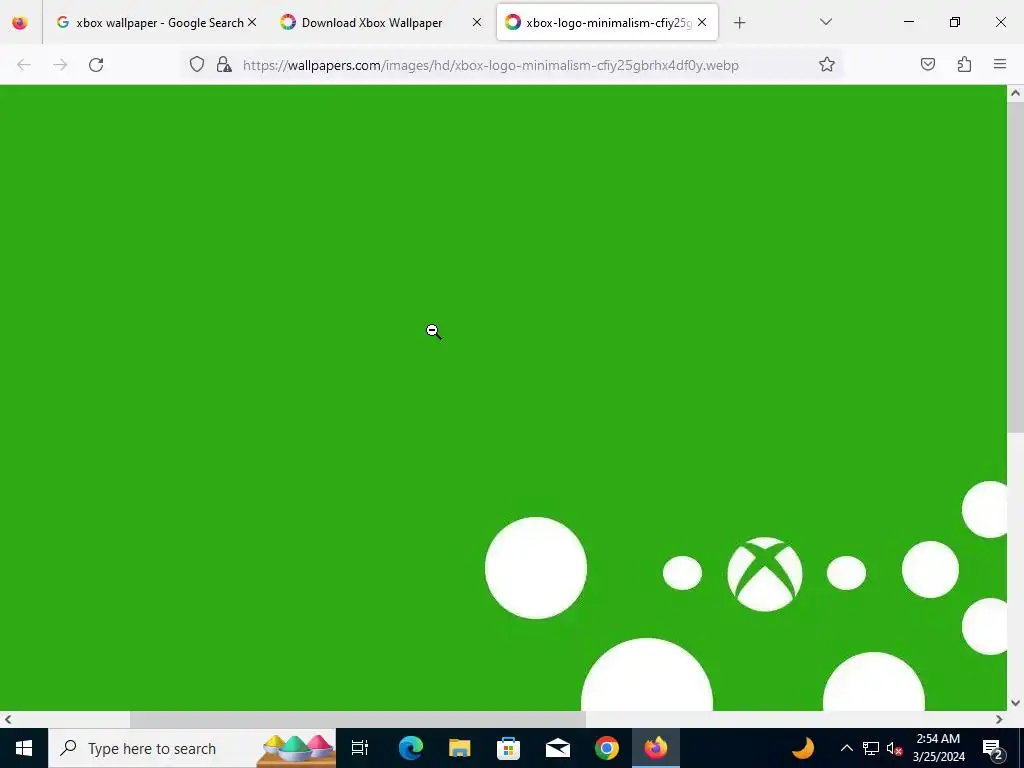Image resolution: width=1024 pixels, height=768 pixels.
Task: Zoom out the Xbox wallpaper image
Action: tap(503, 397)
